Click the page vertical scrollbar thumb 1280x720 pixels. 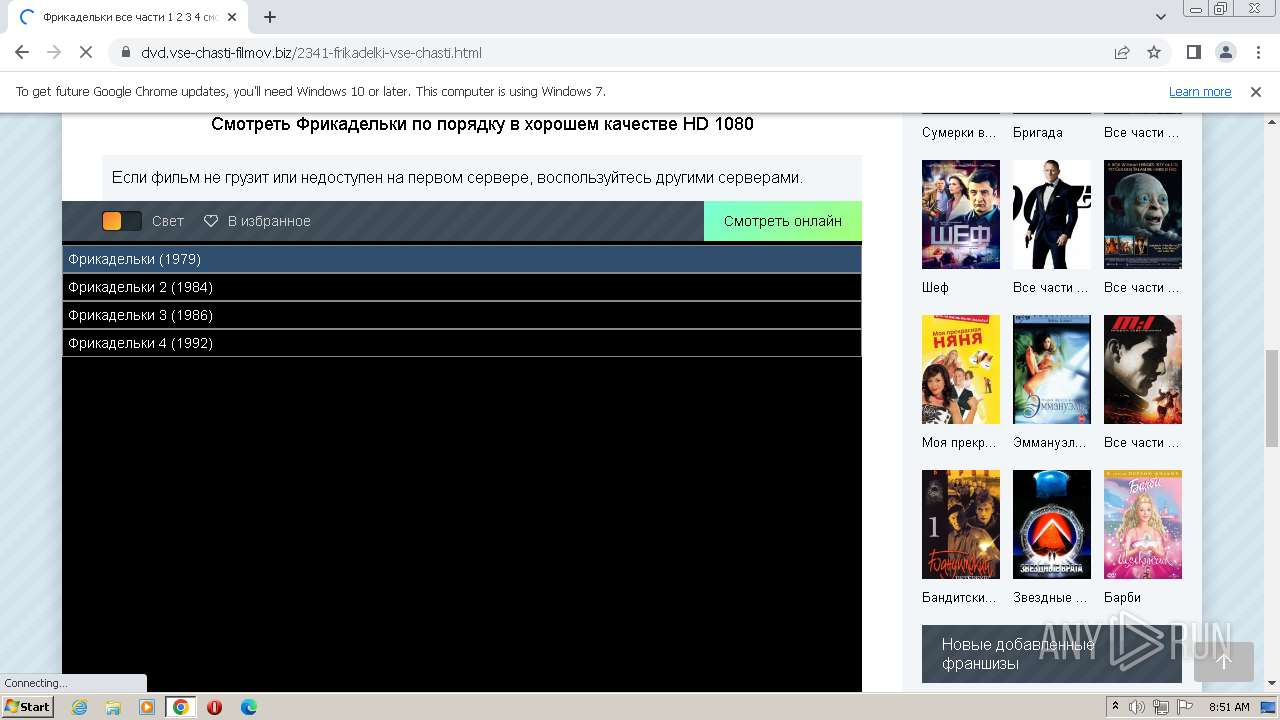click(1272, 398)
